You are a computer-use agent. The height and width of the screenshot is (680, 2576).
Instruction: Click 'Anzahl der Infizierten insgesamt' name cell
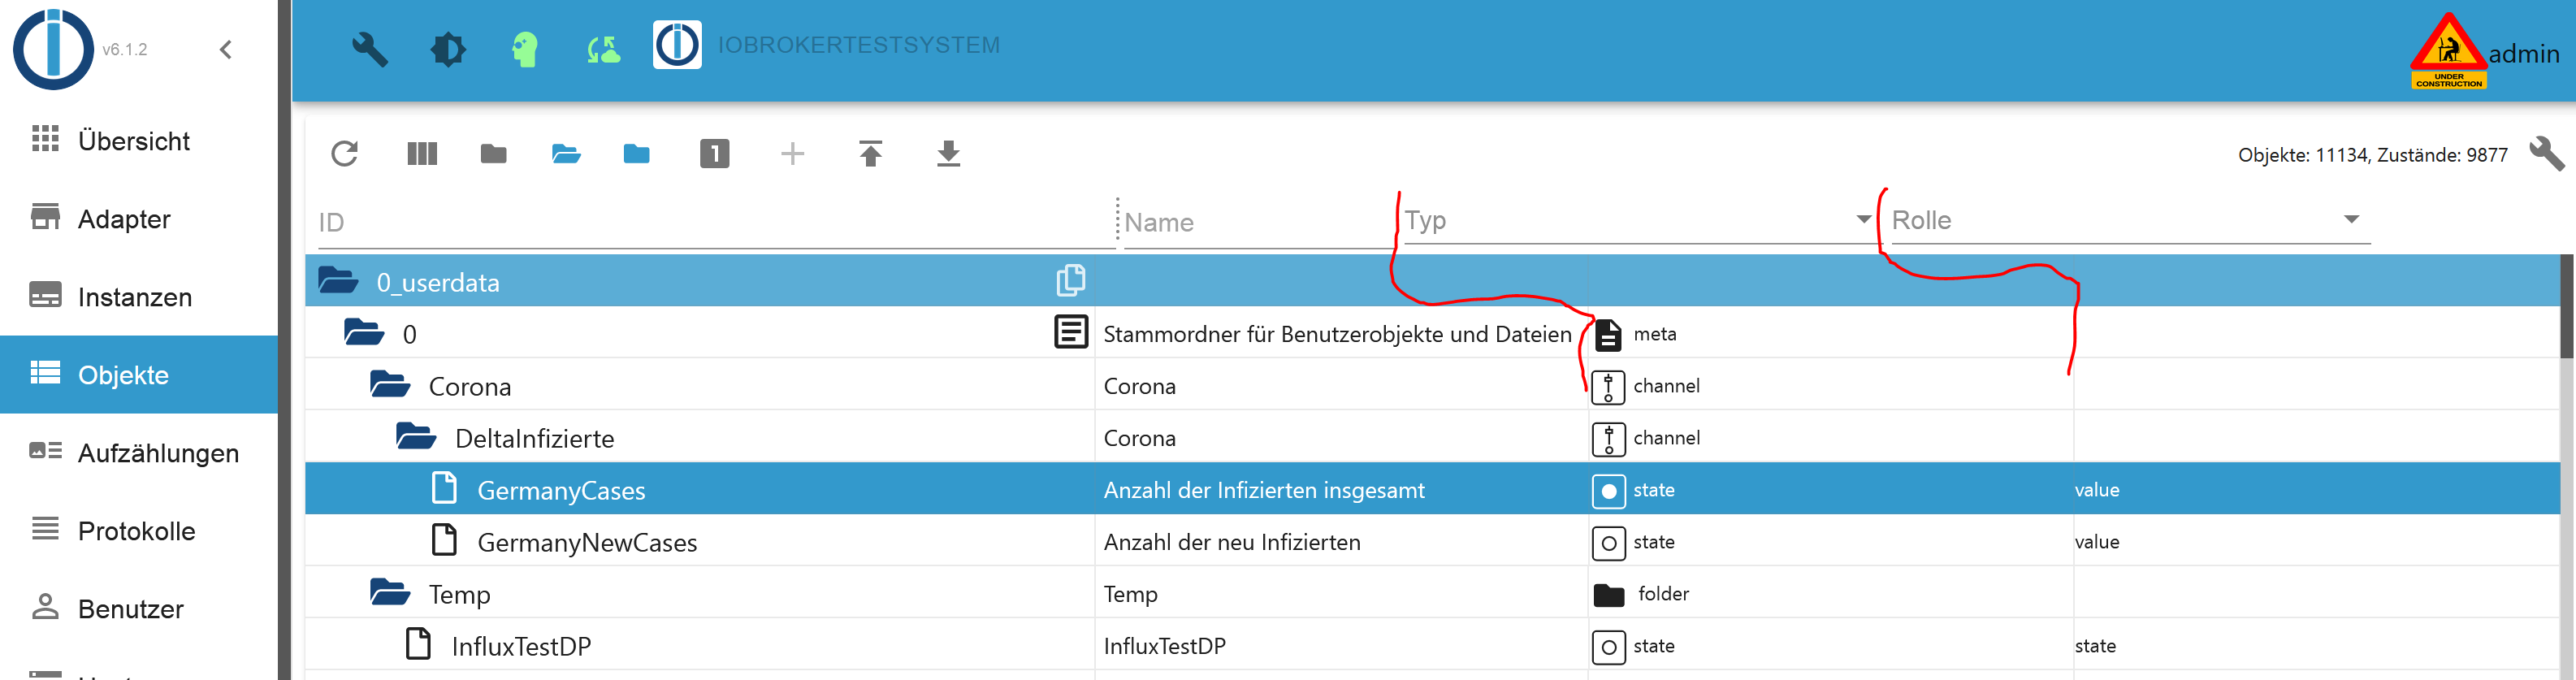[x=1264, y=490]
